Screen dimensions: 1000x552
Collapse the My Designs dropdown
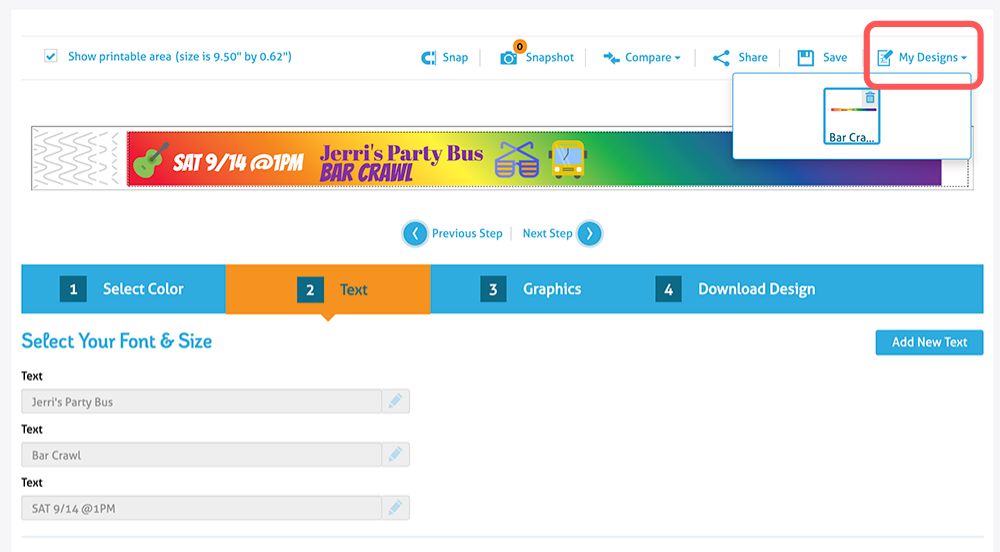pos(921,58)
